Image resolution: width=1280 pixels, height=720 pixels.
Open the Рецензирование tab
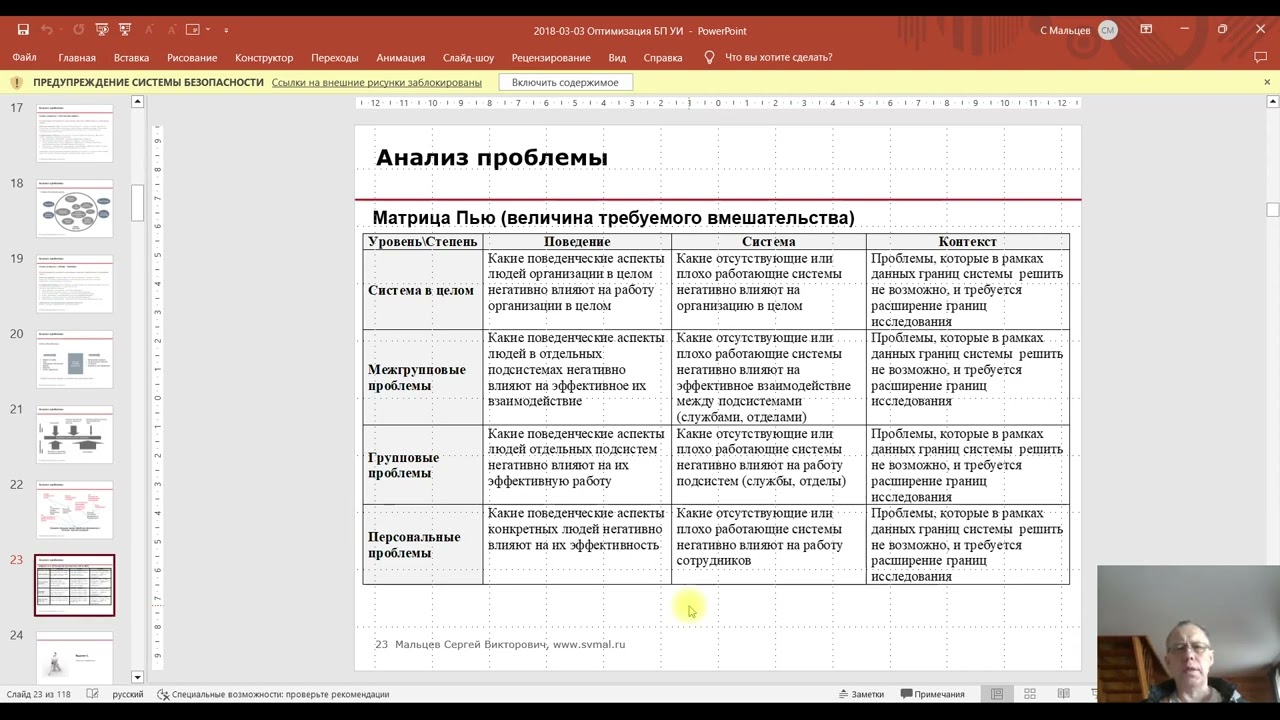click(x=551, y=58)
